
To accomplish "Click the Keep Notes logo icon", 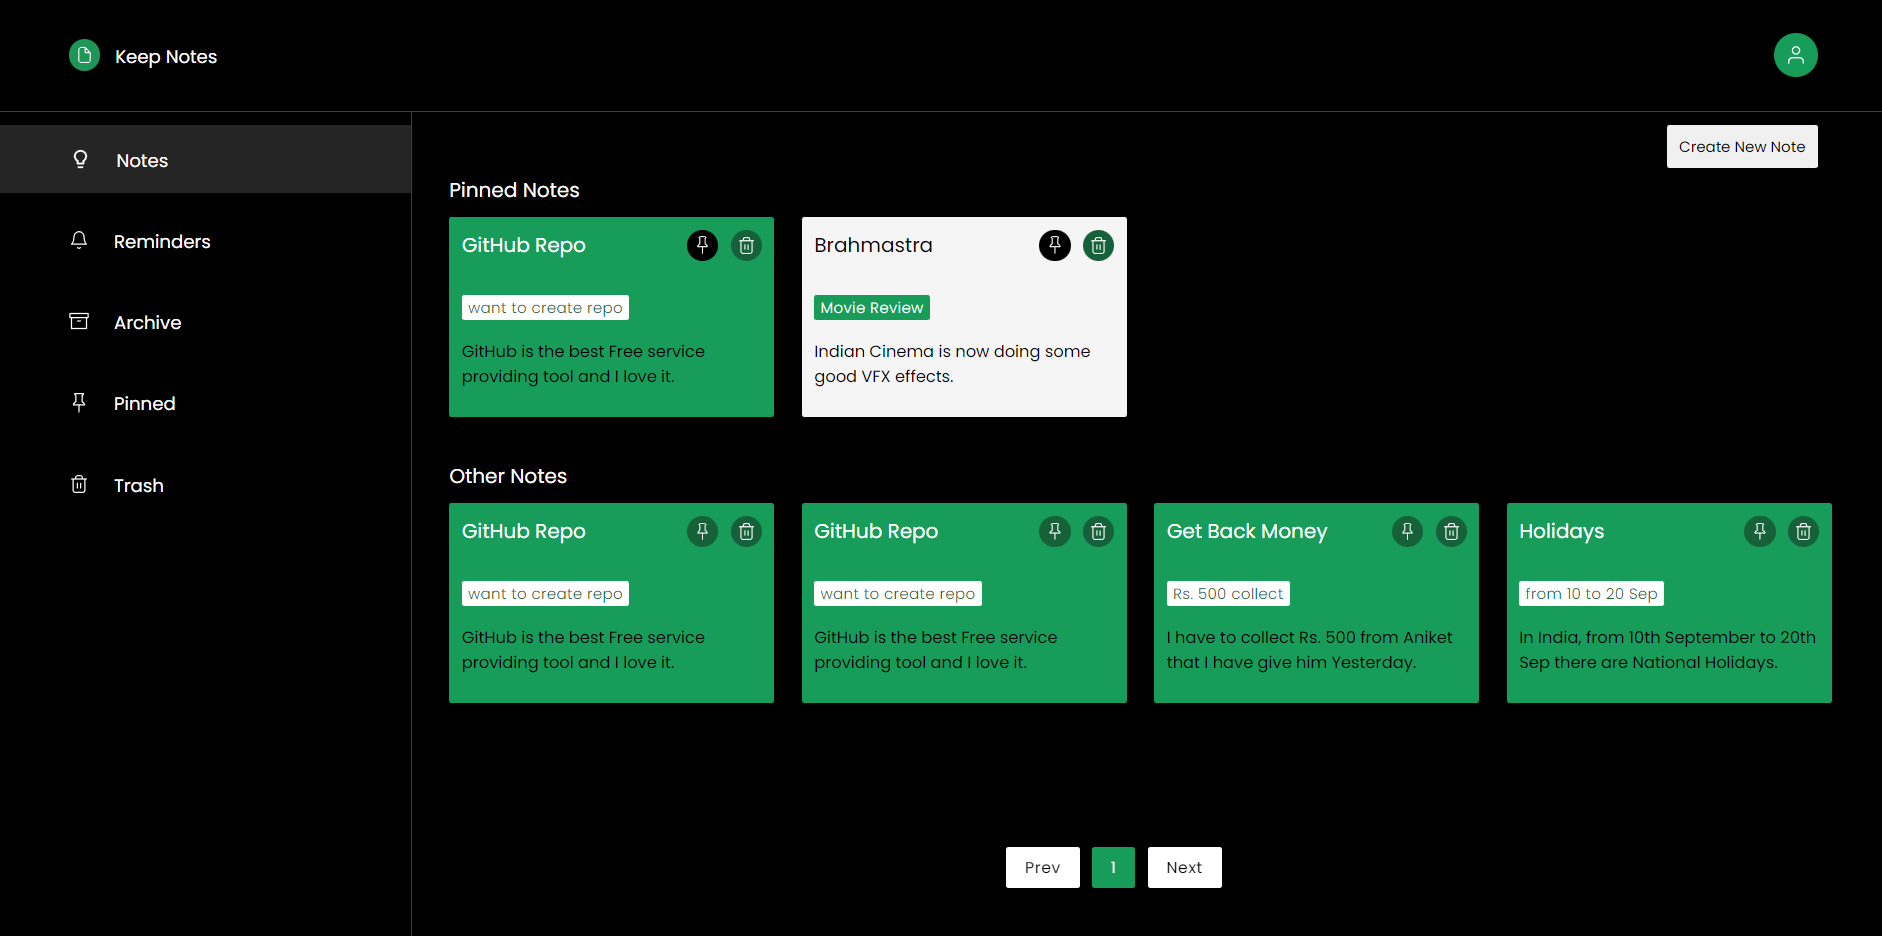I will coord(84,55).
